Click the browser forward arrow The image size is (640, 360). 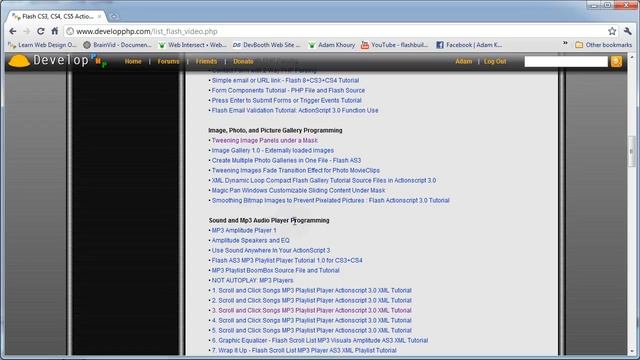27,31
